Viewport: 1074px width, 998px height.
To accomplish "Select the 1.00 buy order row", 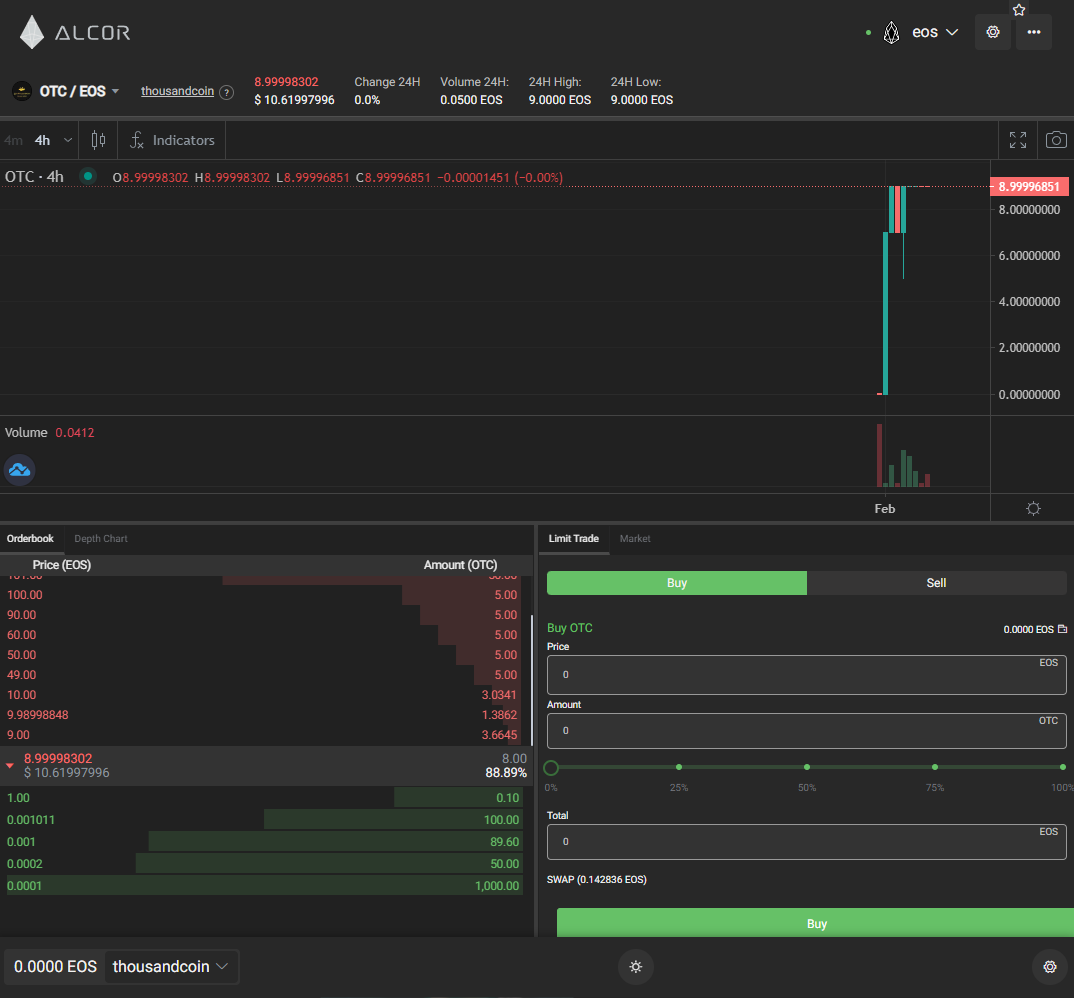I will click(264, 798).
